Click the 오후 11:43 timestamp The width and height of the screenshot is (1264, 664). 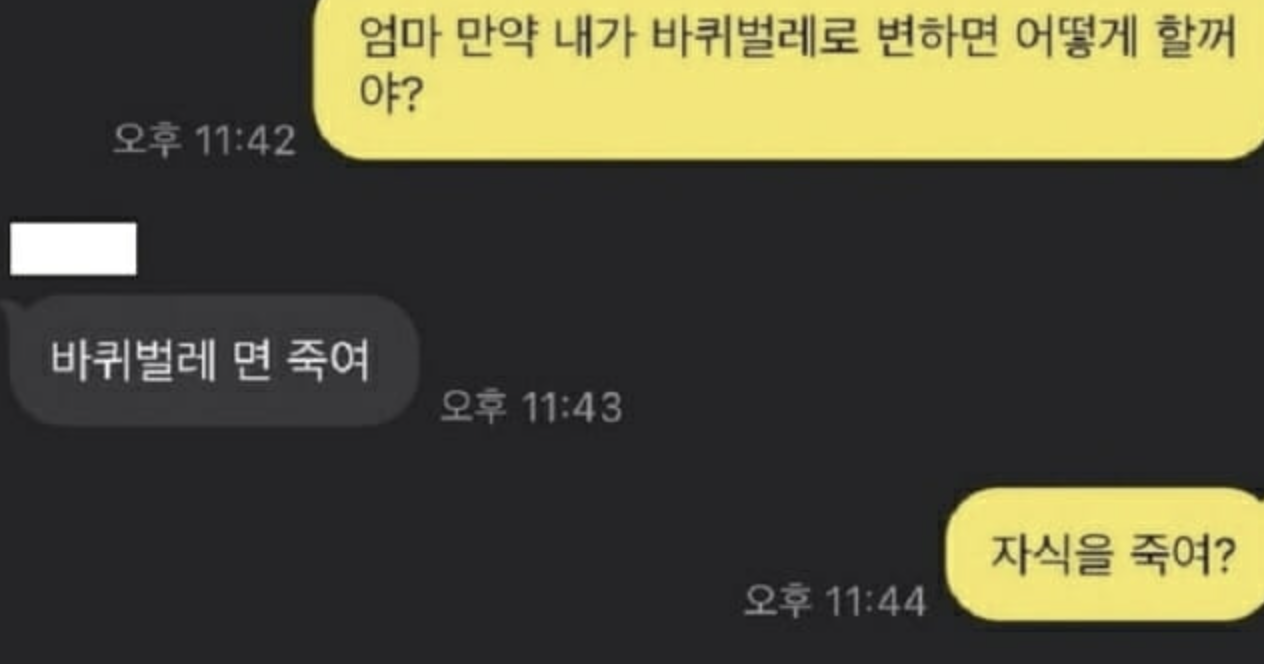pyautogui.click(x=531, y=407)
